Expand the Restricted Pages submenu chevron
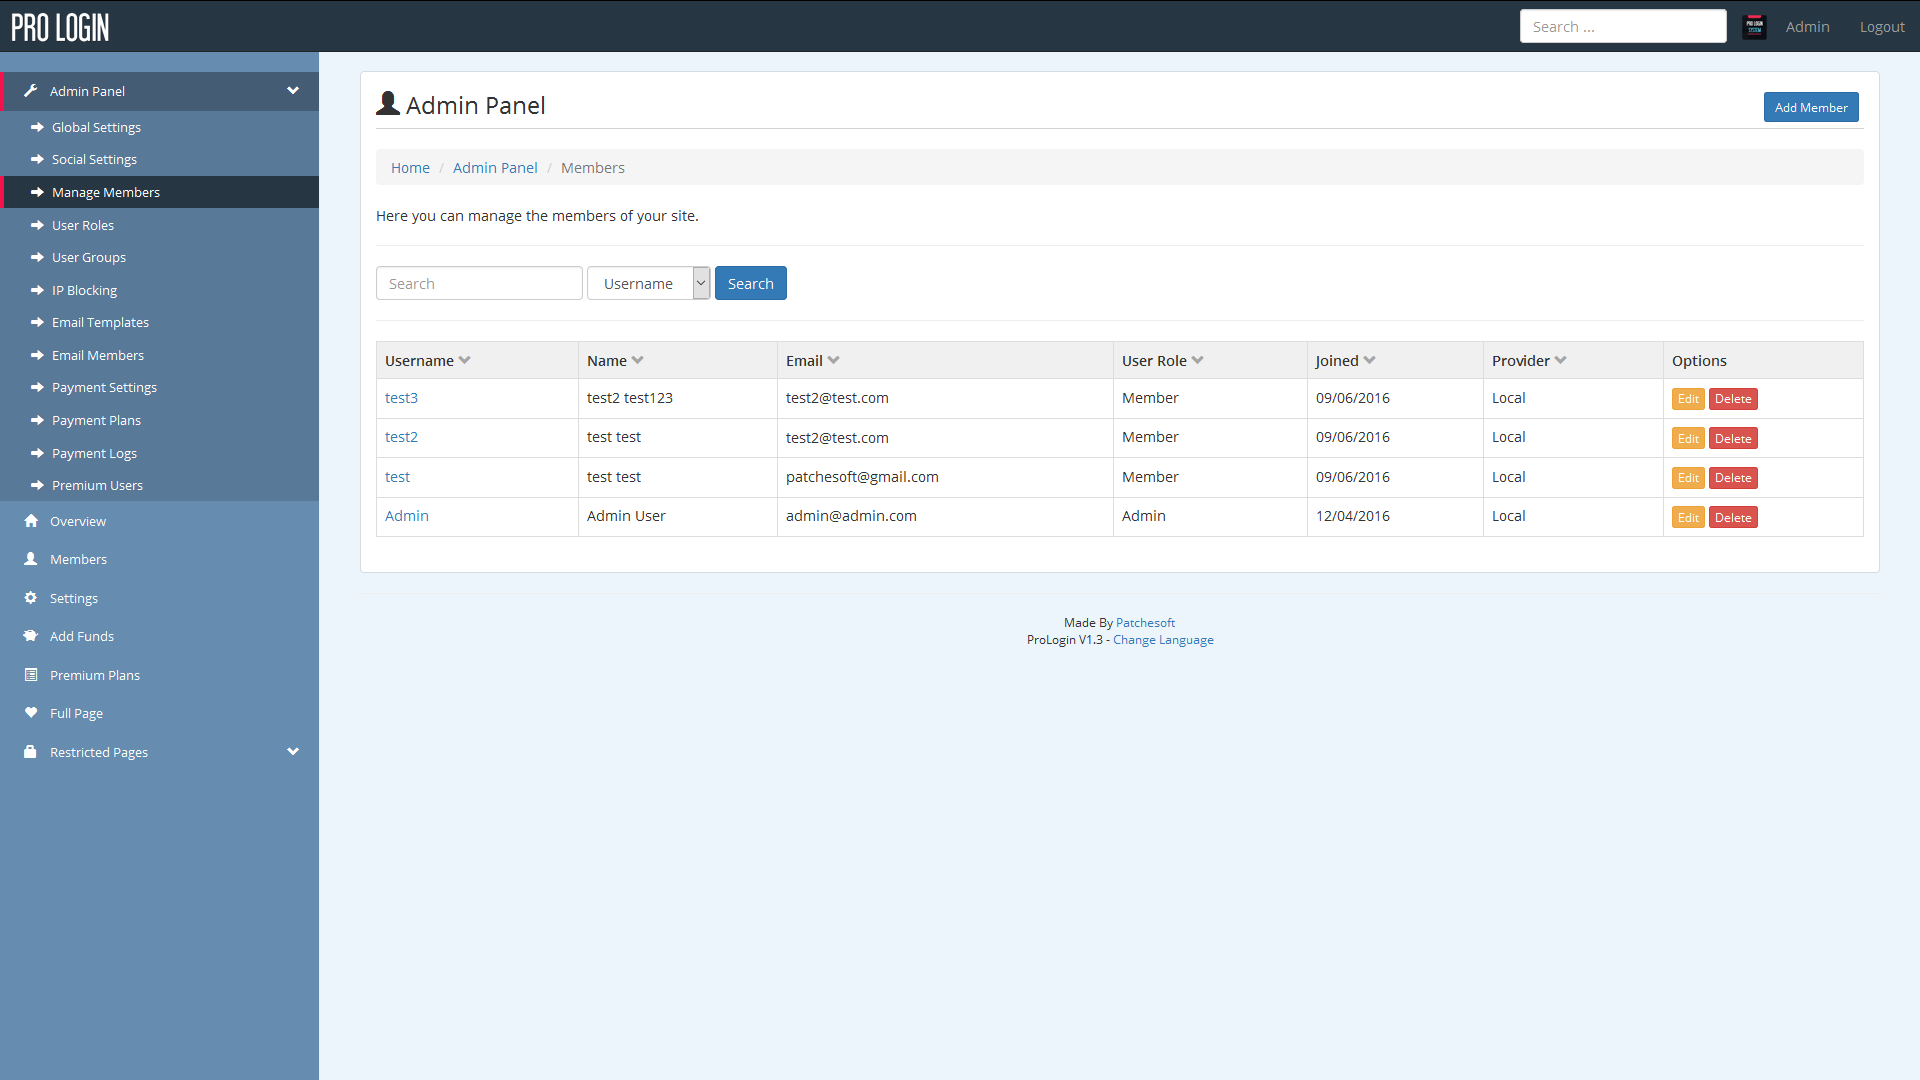The image size is (1920, 1080). 293,752
